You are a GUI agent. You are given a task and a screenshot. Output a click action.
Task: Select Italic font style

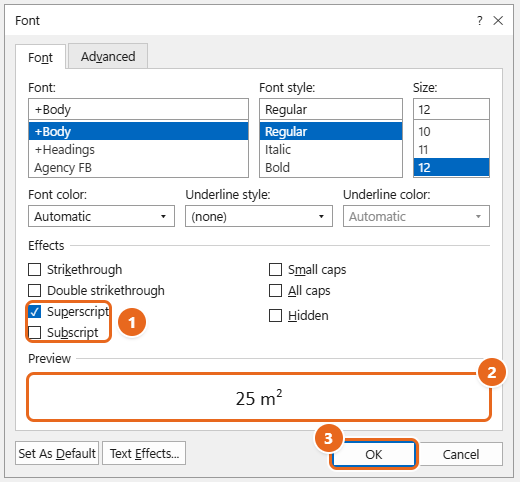(331, 149)
